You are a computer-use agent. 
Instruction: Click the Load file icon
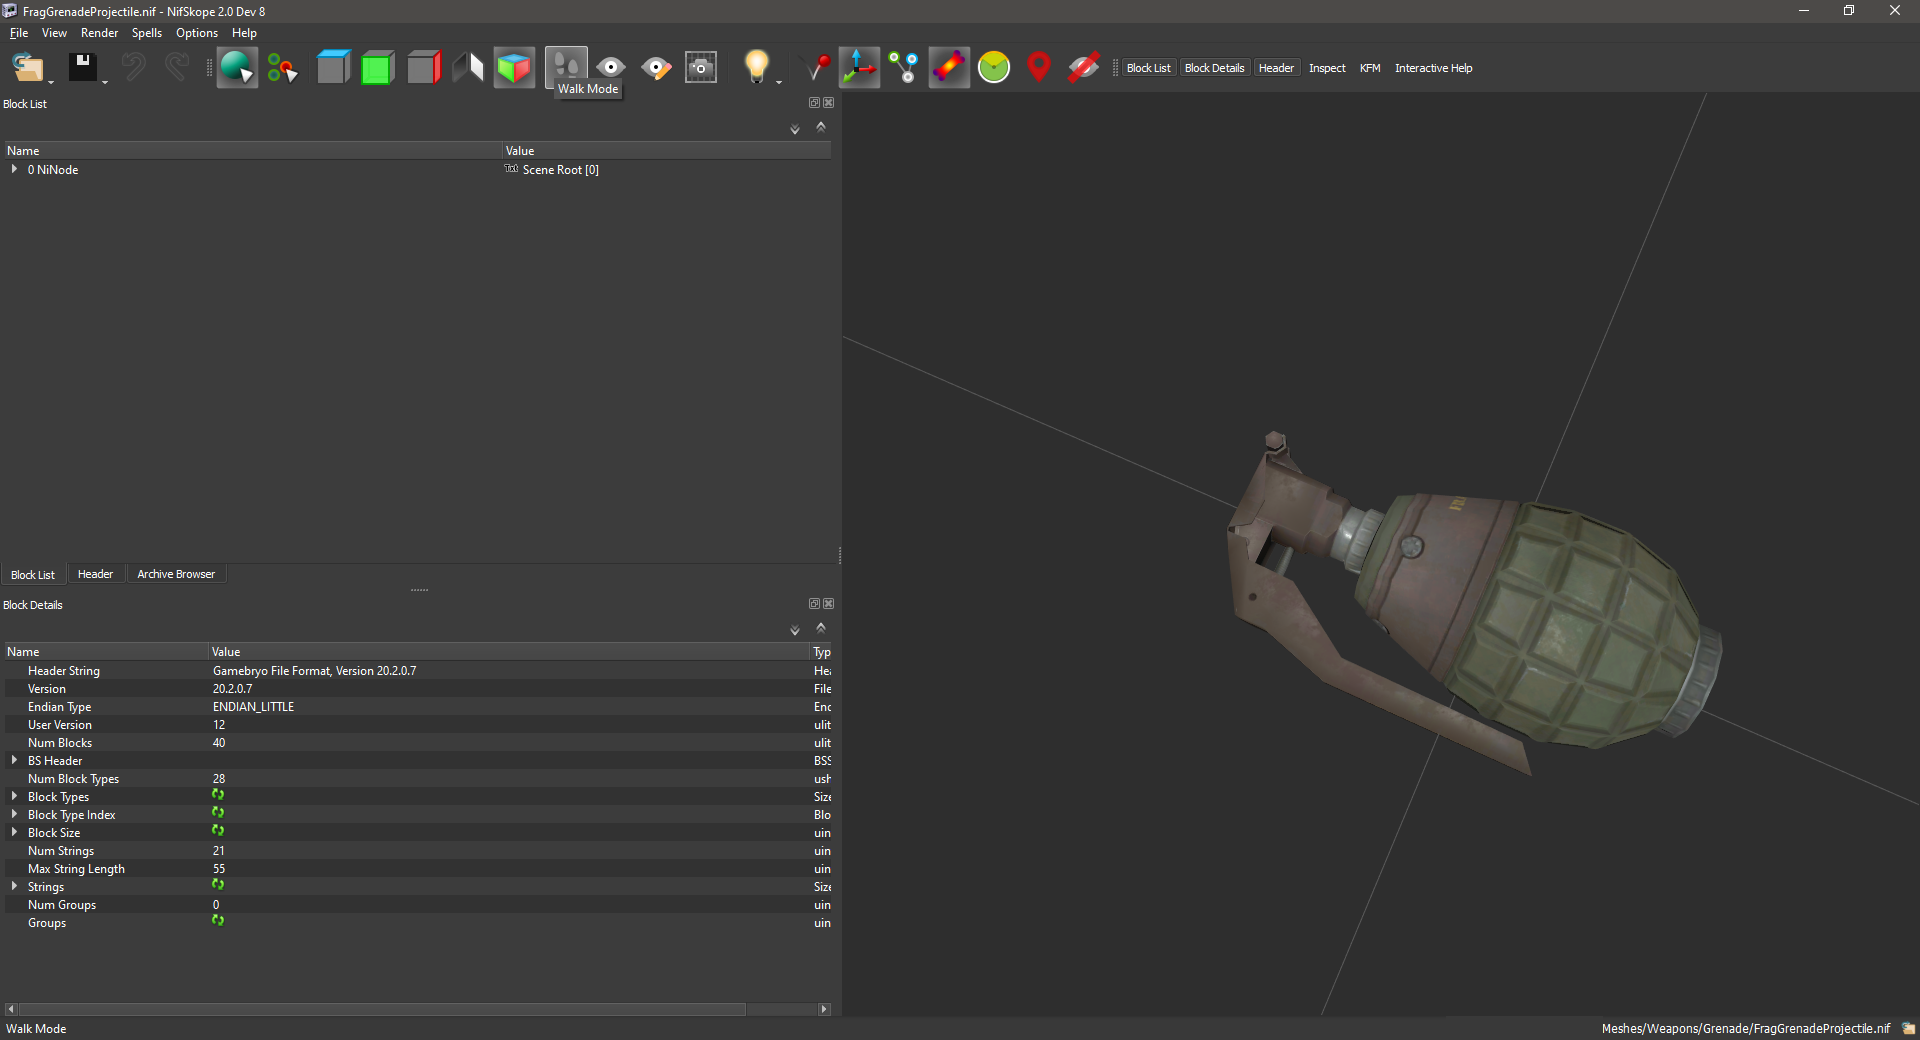click(27, 68)
